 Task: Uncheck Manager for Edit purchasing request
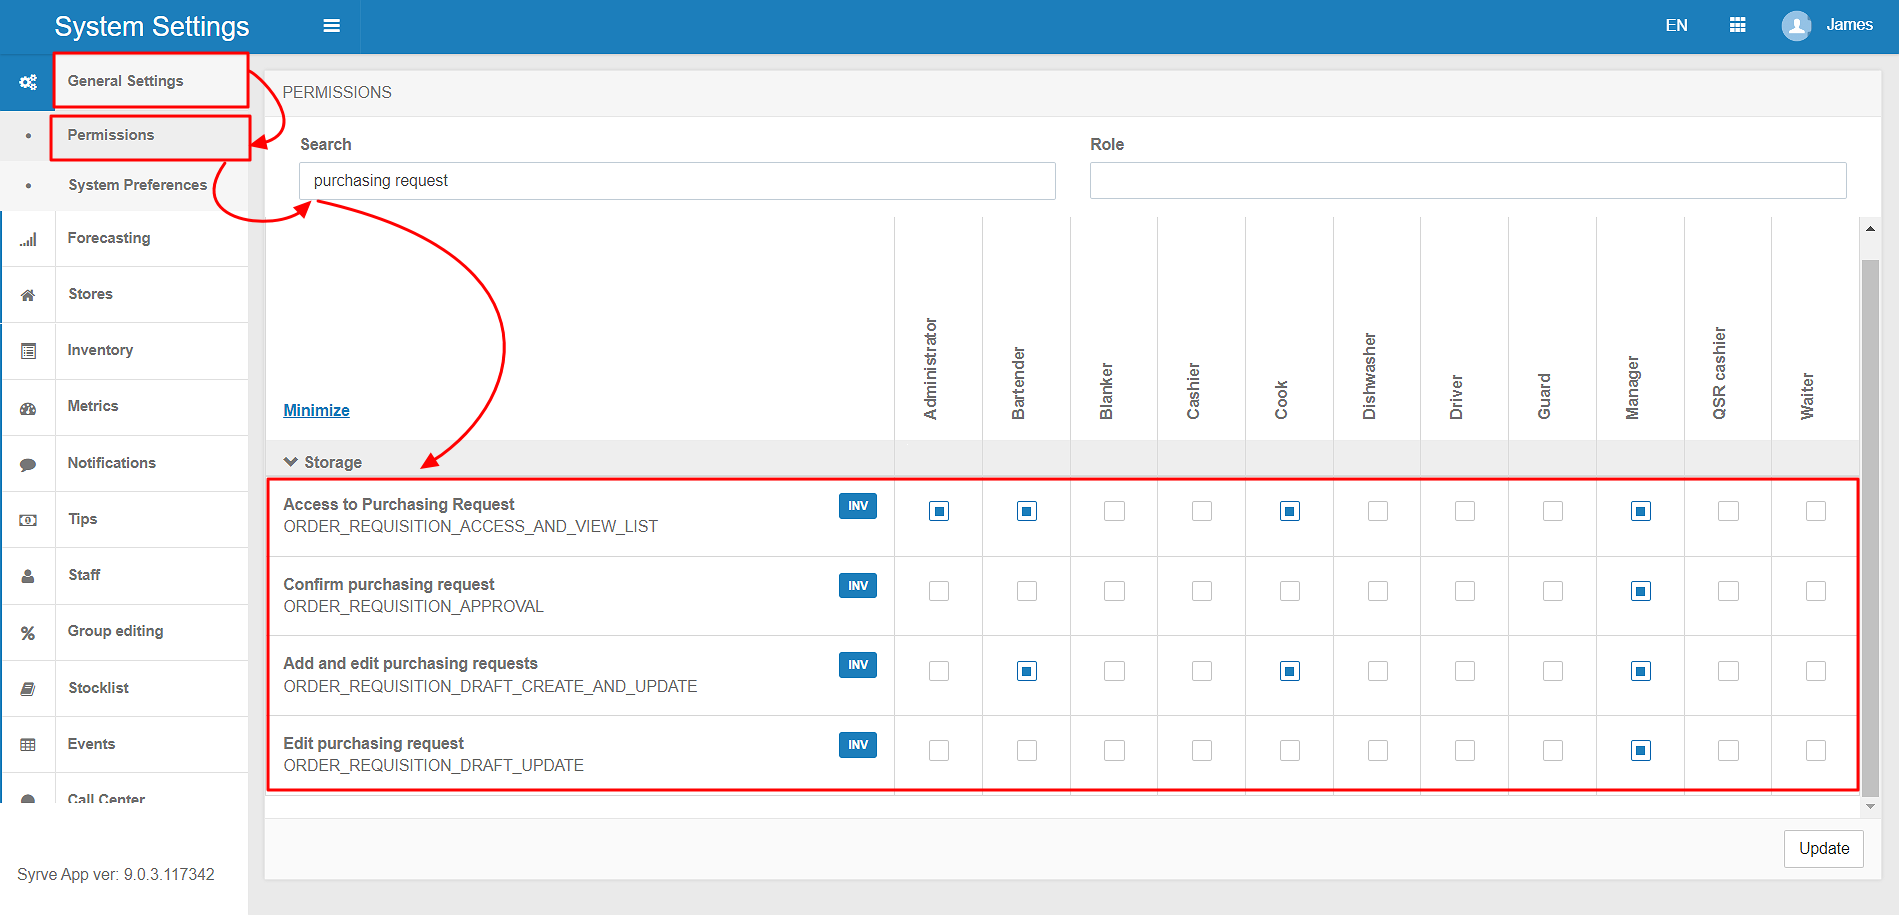click(x=1640, y=751)
